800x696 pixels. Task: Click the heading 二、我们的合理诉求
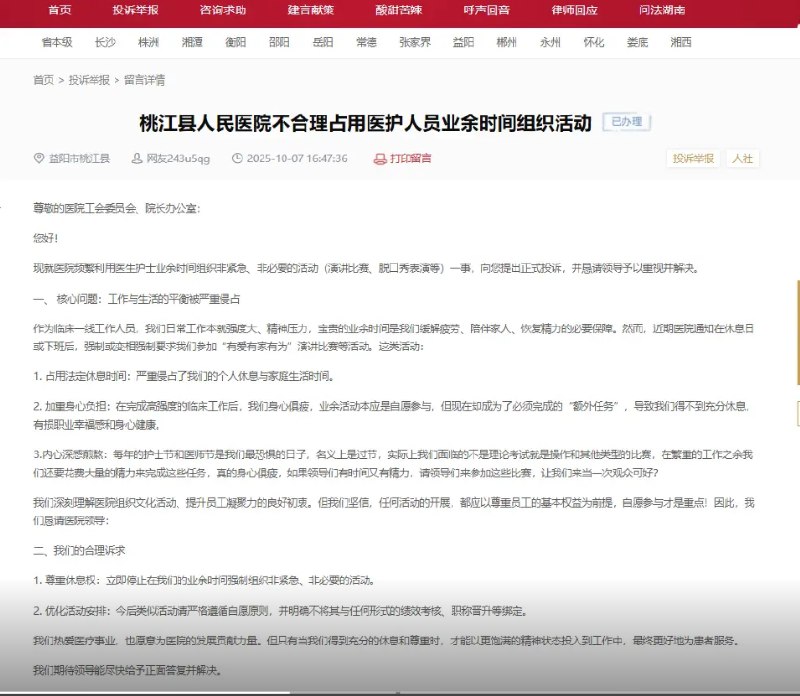79,551
